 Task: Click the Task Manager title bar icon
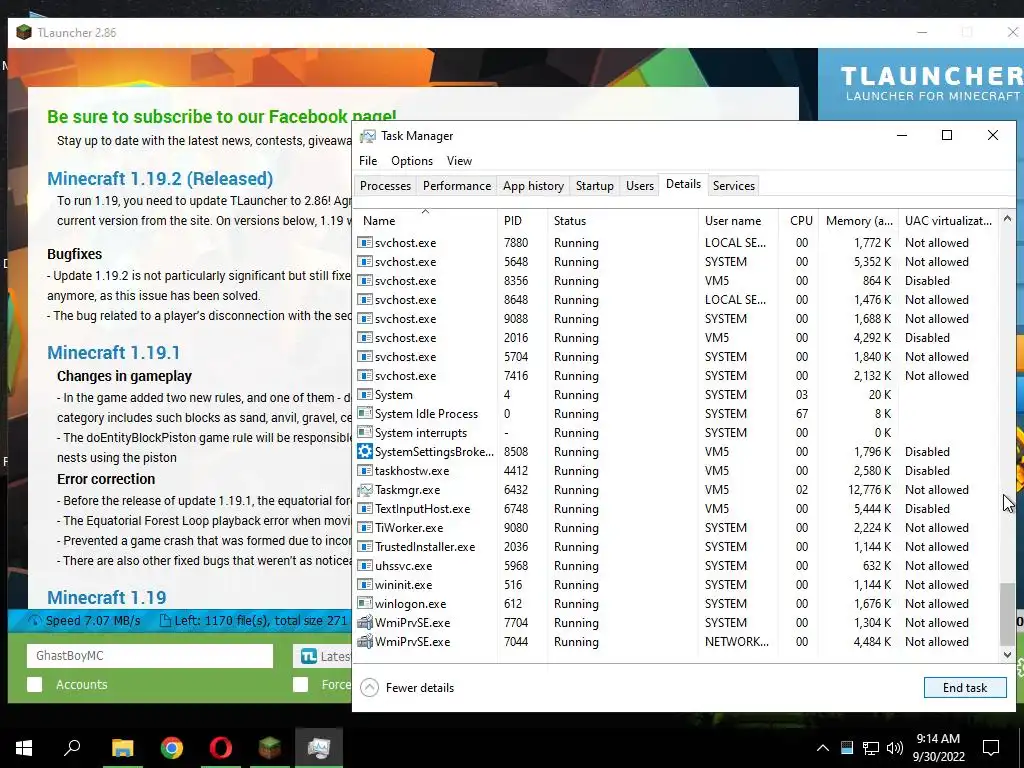(x=368, y=136)
